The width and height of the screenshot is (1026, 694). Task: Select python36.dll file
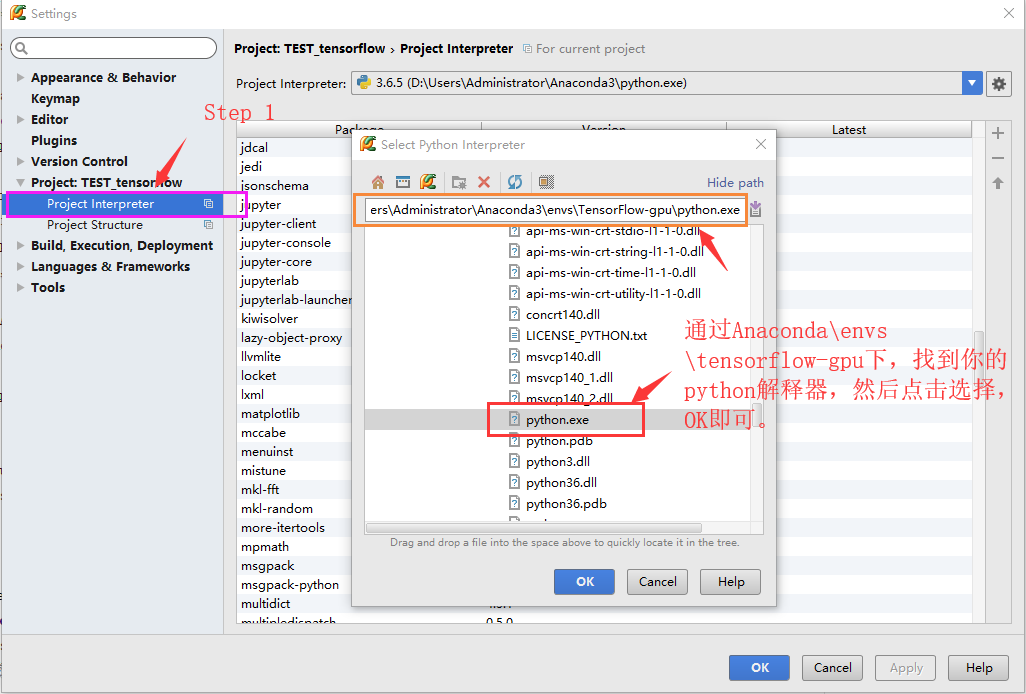561,483
